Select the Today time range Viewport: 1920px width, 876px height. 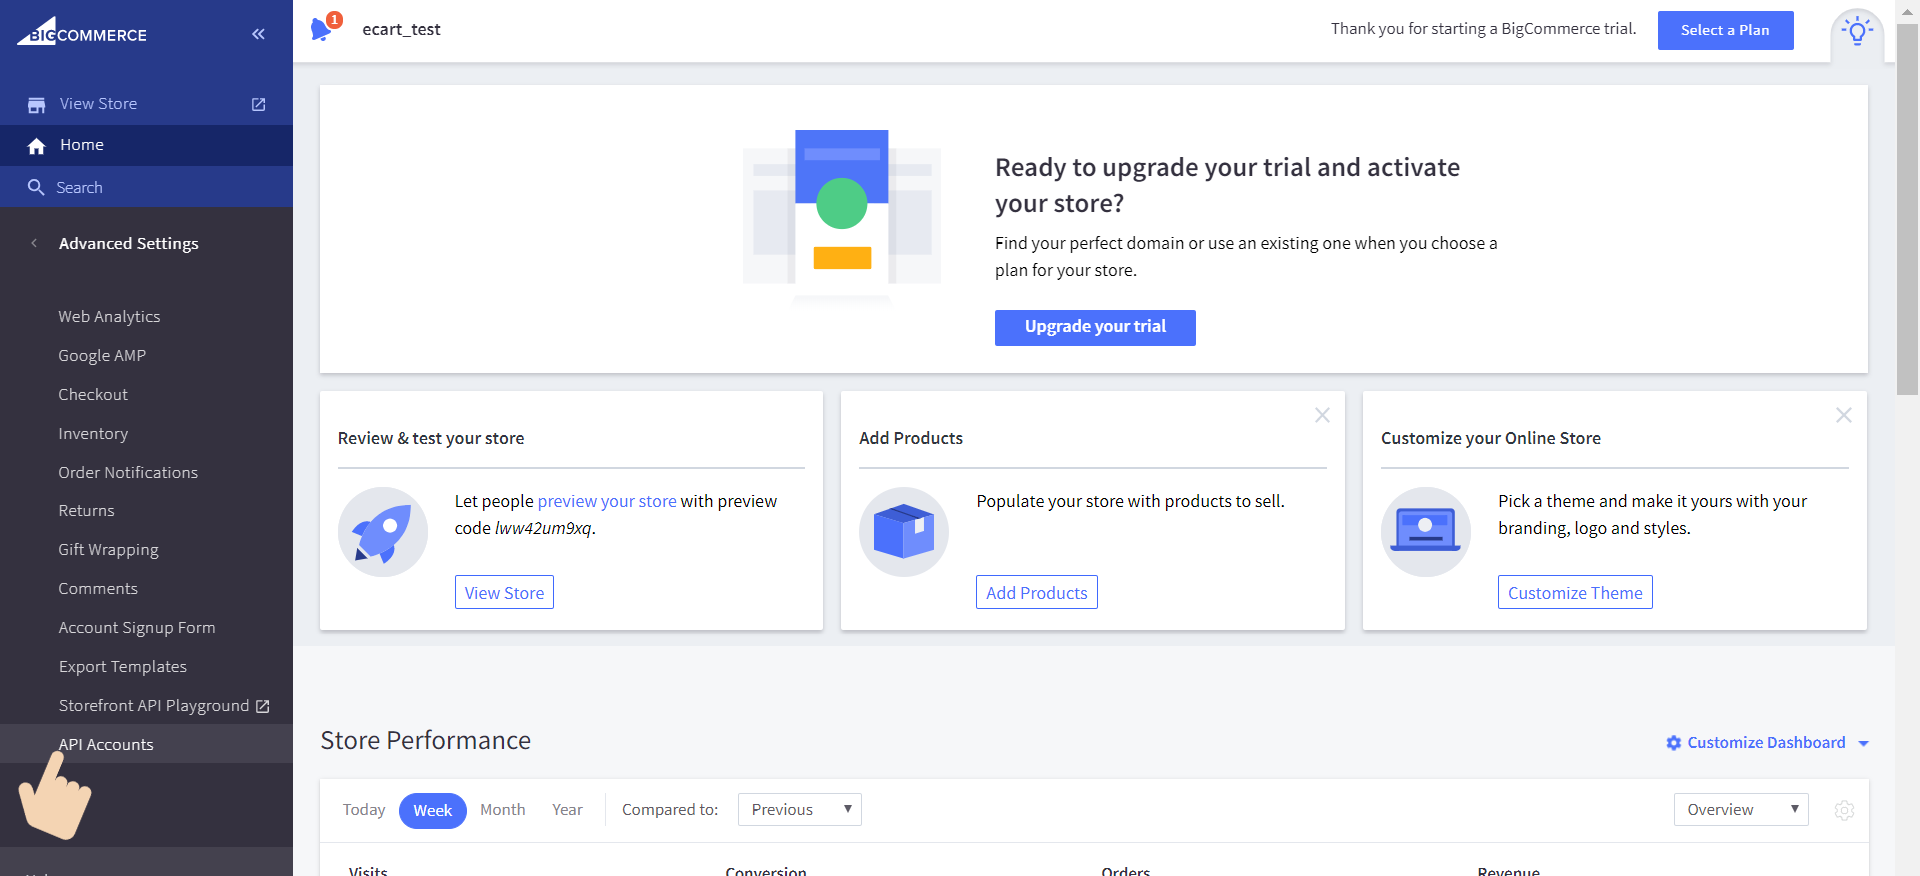click(364, 810)
